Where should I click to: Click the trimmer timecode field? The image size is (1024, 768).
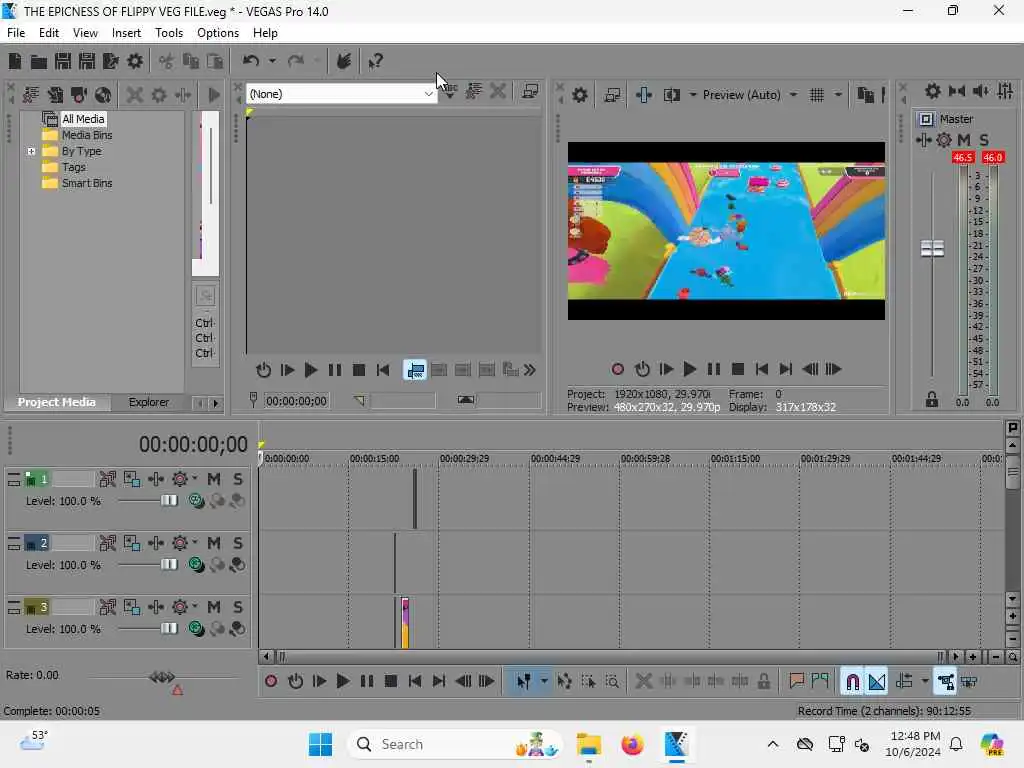coord(296,401)
